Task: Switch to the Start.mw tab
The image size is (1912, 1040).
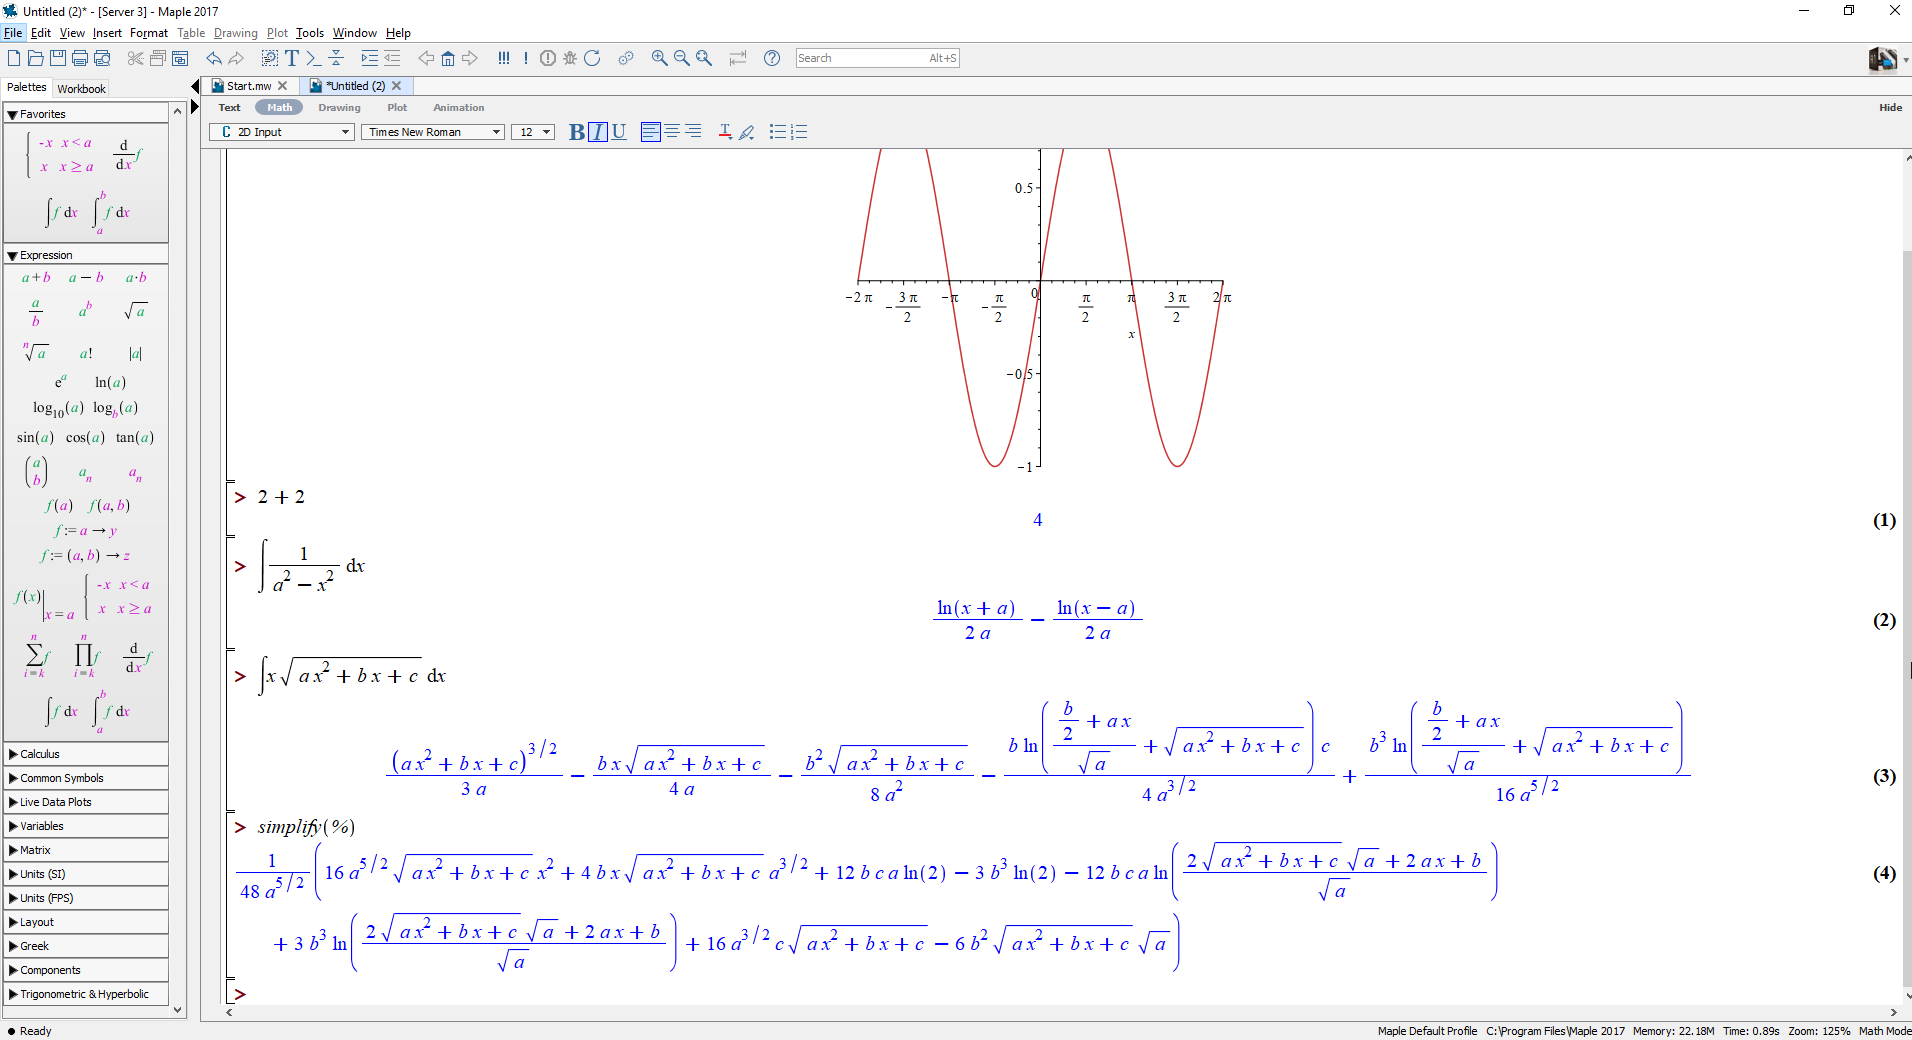Action: pyautogui.click(x=249, y=86)
